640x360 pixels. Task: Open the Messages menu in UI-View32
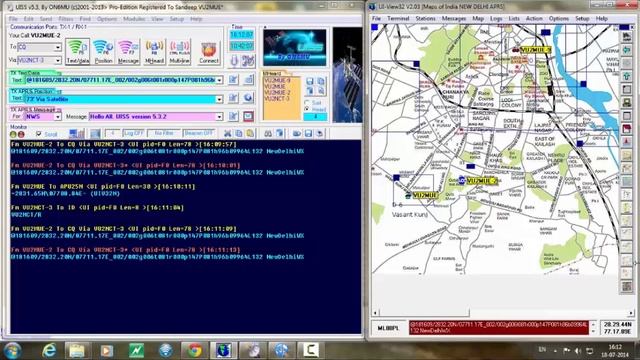point(453,18)
